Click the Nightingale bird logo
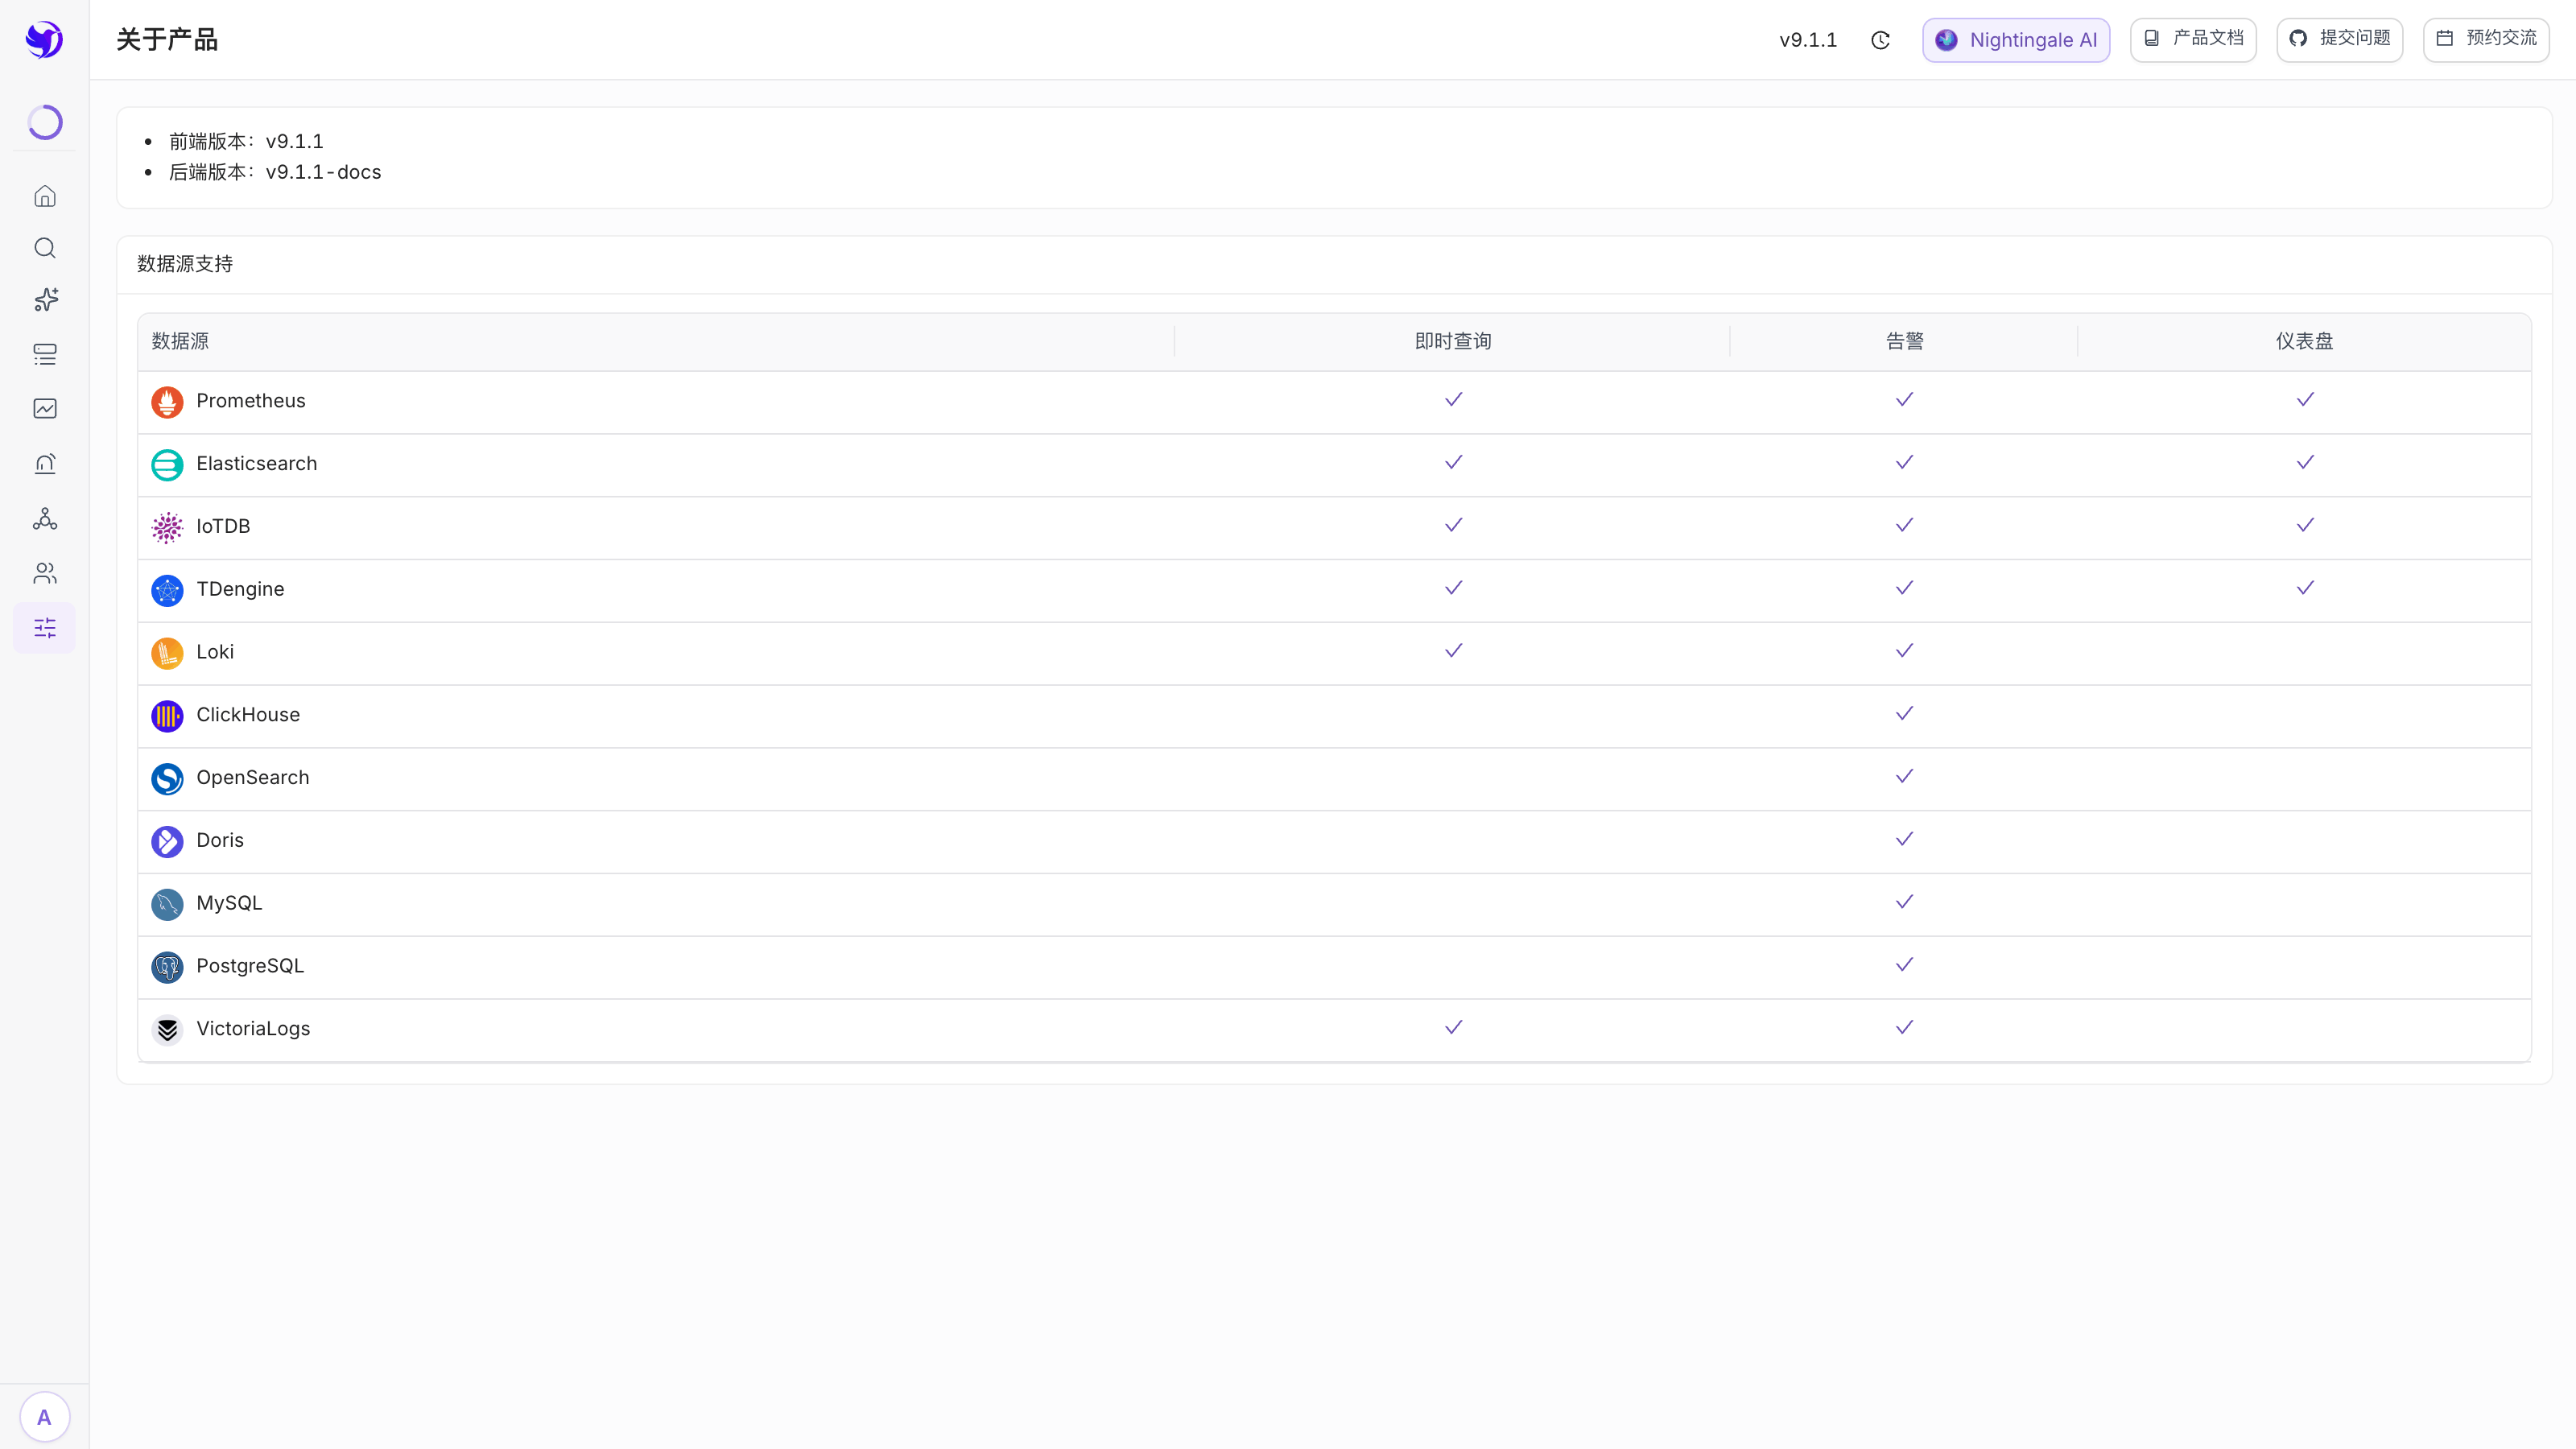Image resolution: width=2576 pixels, height=1449 pixels. pos(44,40)
